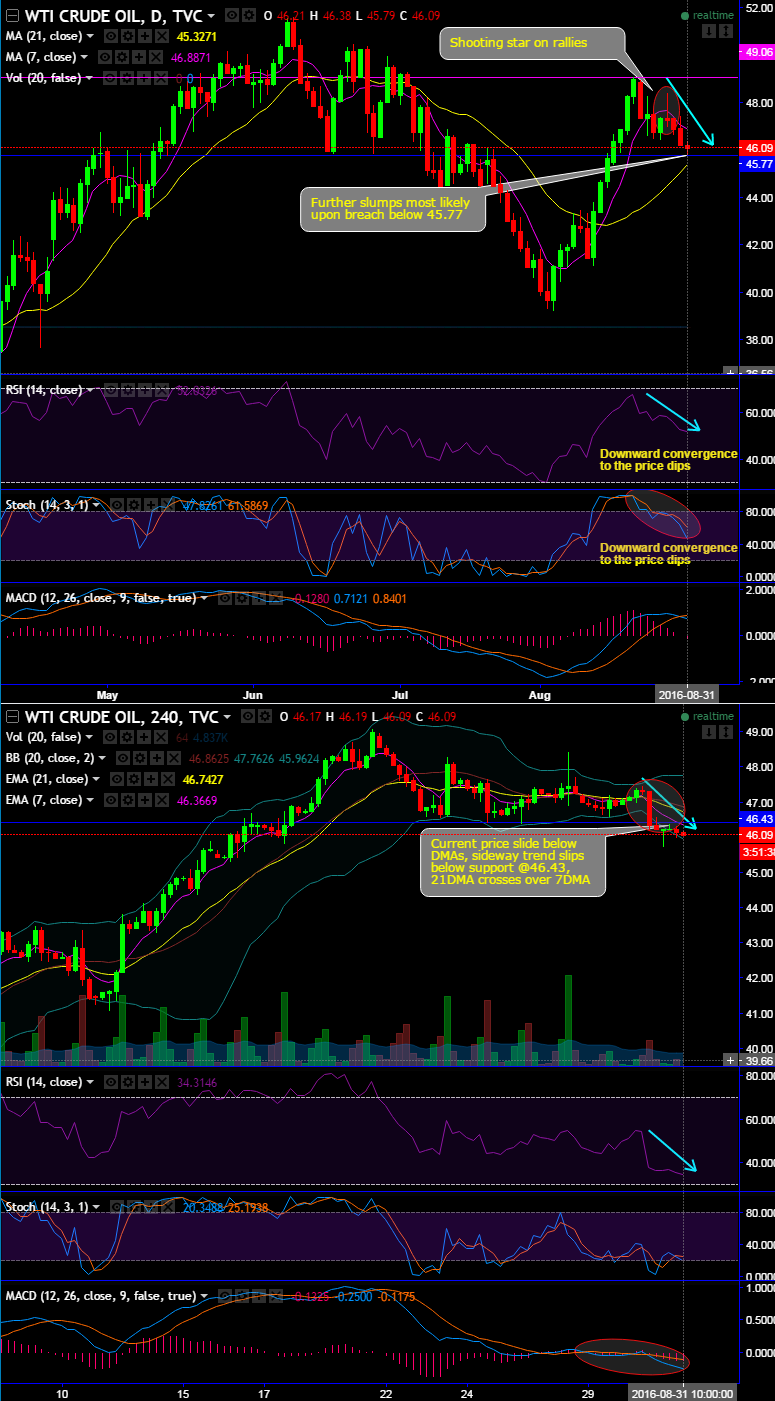775x1401 pixels.
Task: Click the 45.3271 MA value
Action: [x=197, y=36]
